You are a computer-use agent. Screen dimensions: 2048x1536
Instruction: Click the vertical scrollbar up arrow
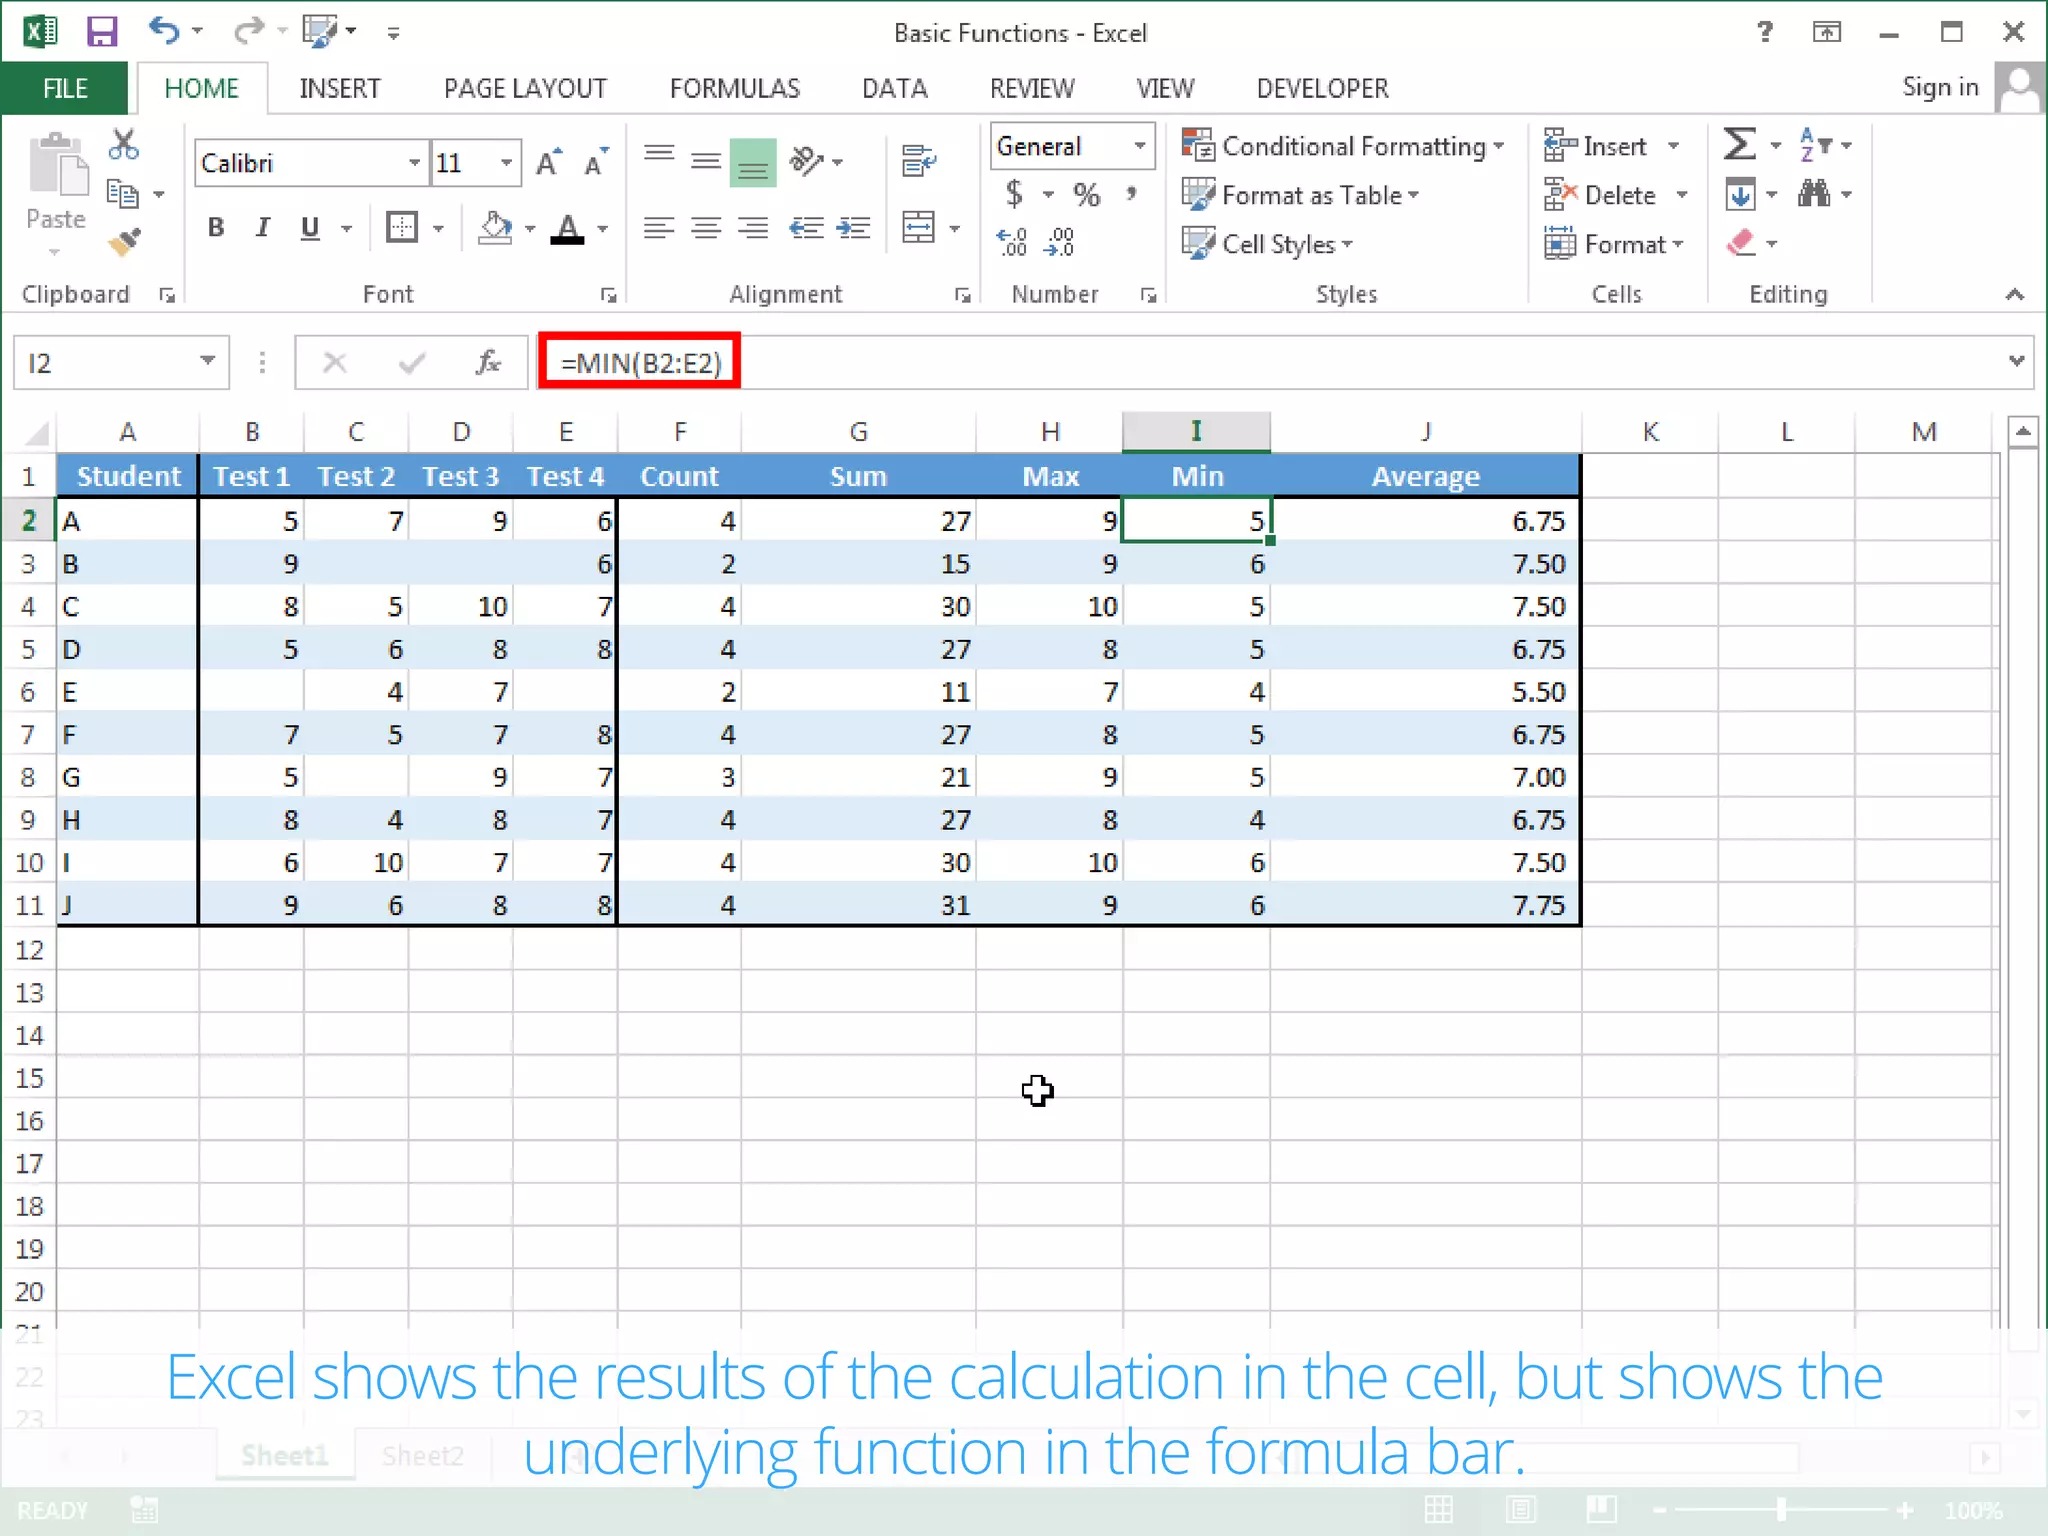[x=2022, y=432]
